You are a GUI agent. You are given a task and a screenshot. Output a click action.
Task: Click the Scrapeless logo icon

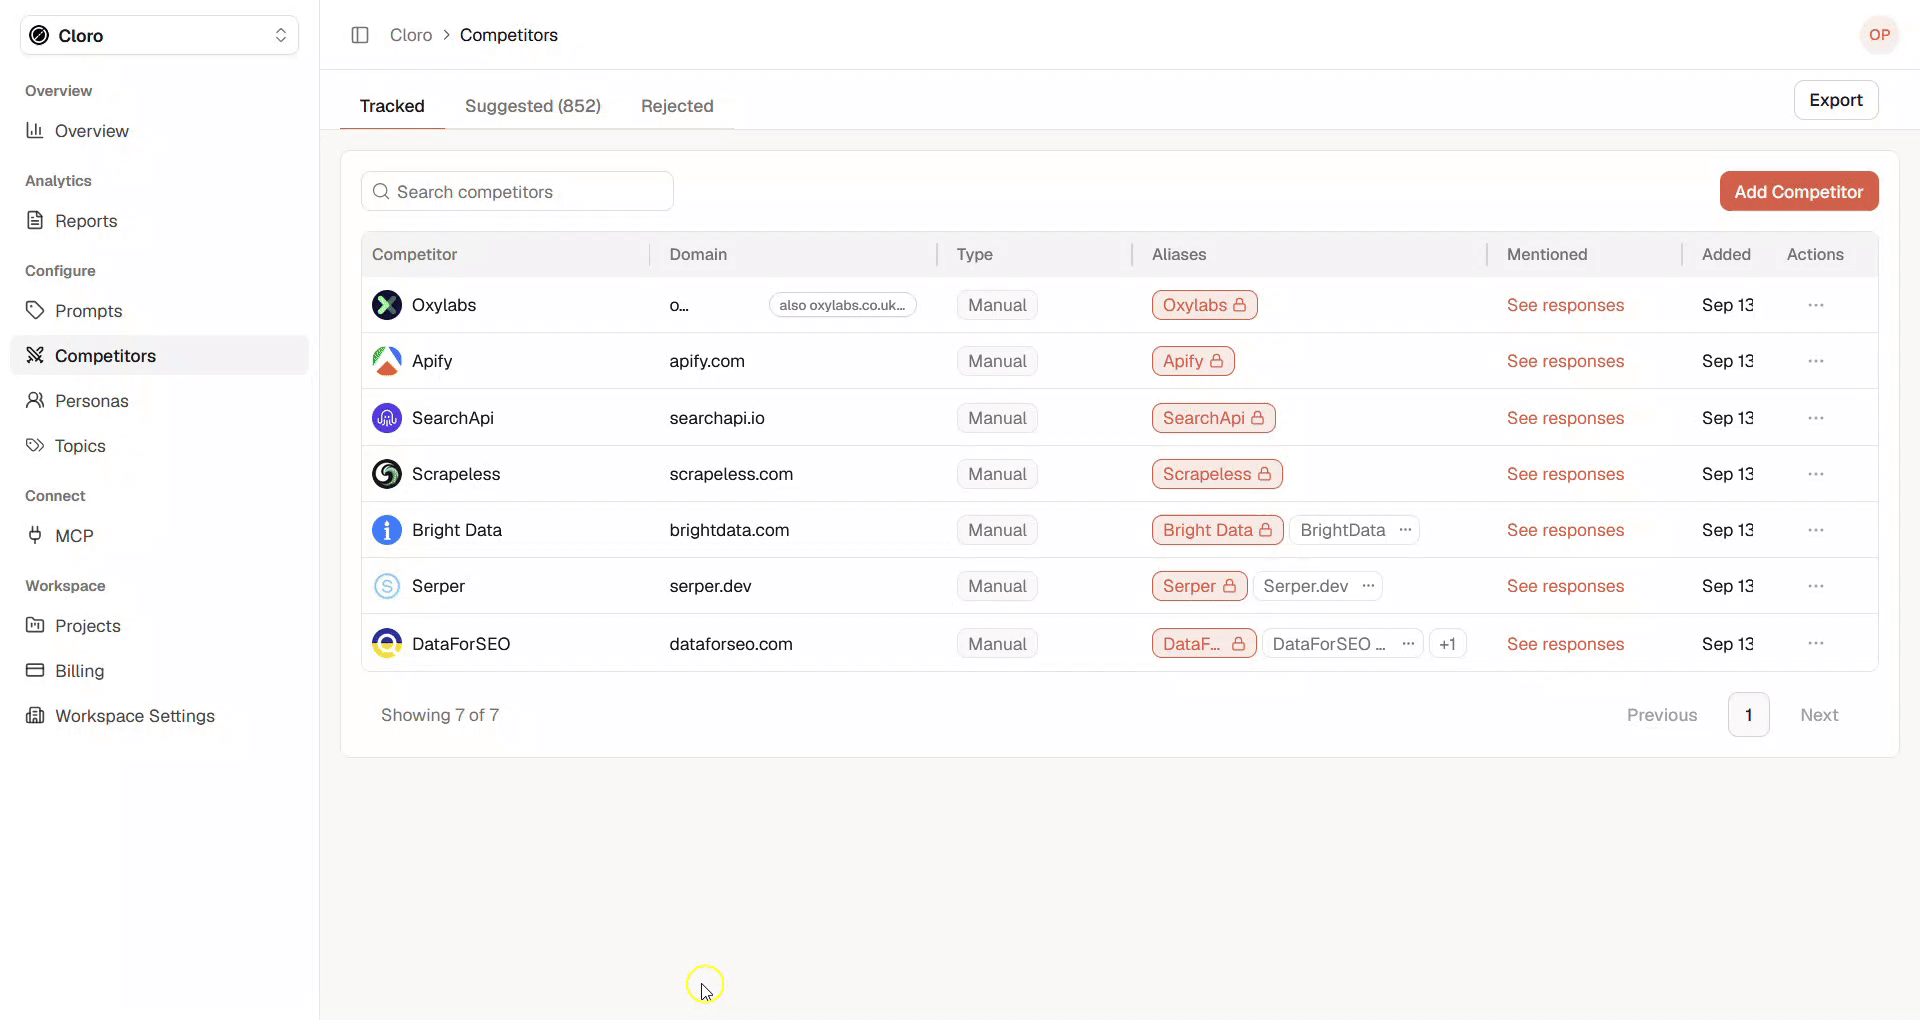pos(387,474)
